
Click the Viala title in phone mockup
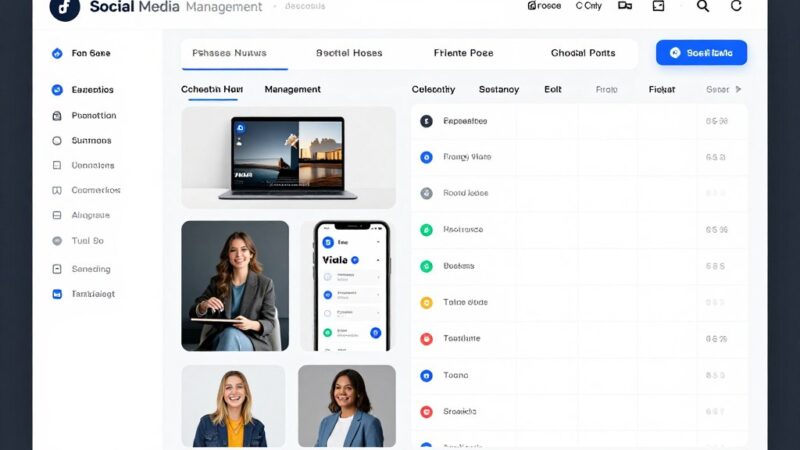coord(335,260)
